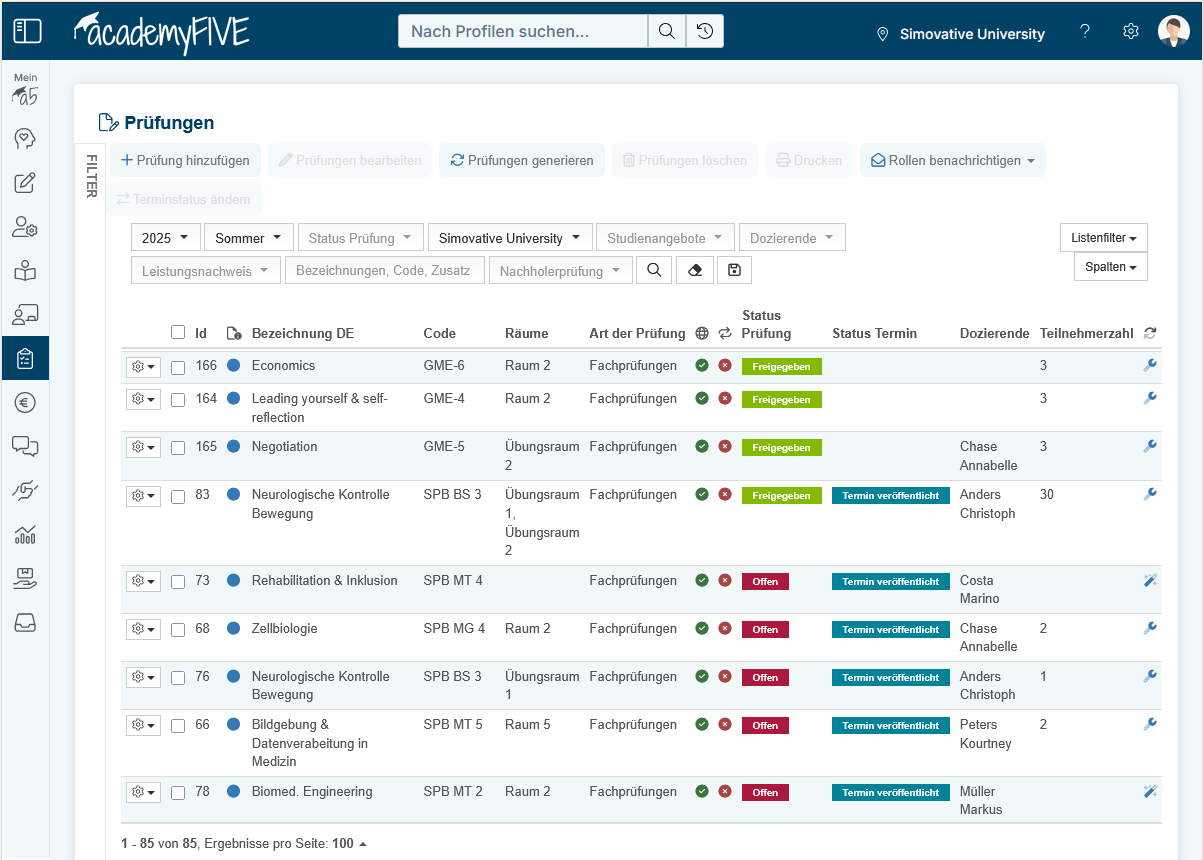
Task: Toggle the sidebar panel icon at top left
Action: pos(27,31)
